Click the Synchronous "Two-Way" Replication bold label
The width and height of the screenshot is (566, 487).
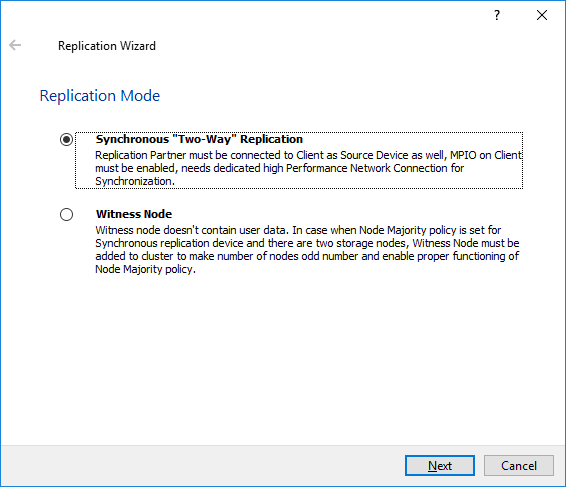199,139
